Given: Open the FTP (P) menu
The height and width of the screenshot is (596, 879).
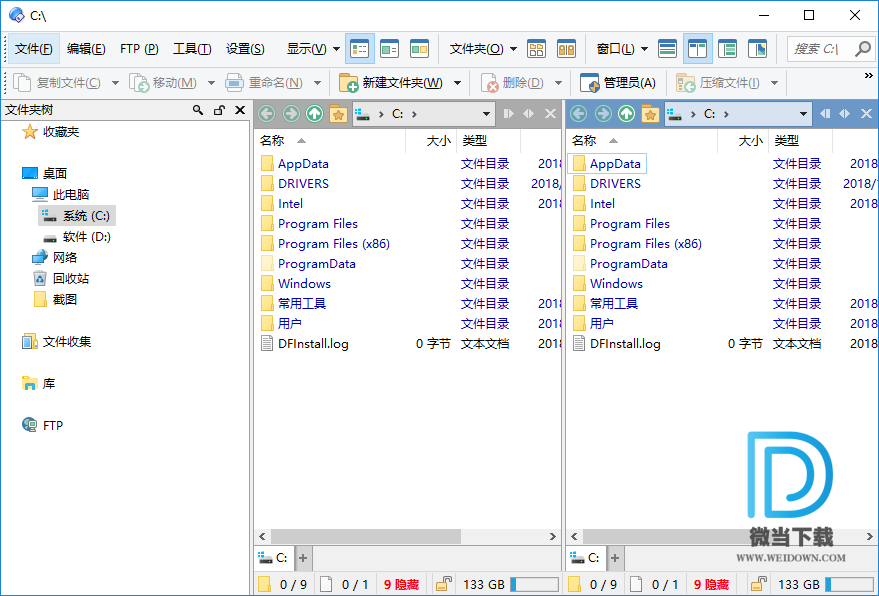Looking at the screenshot, I should click(x=139, y=49).
